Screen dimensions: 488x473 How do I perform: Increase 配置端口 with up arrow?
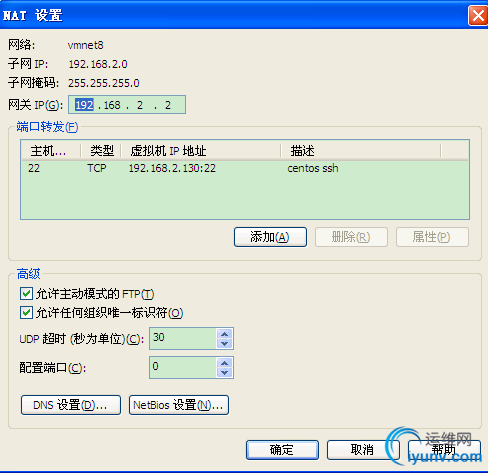pos(225,363)
